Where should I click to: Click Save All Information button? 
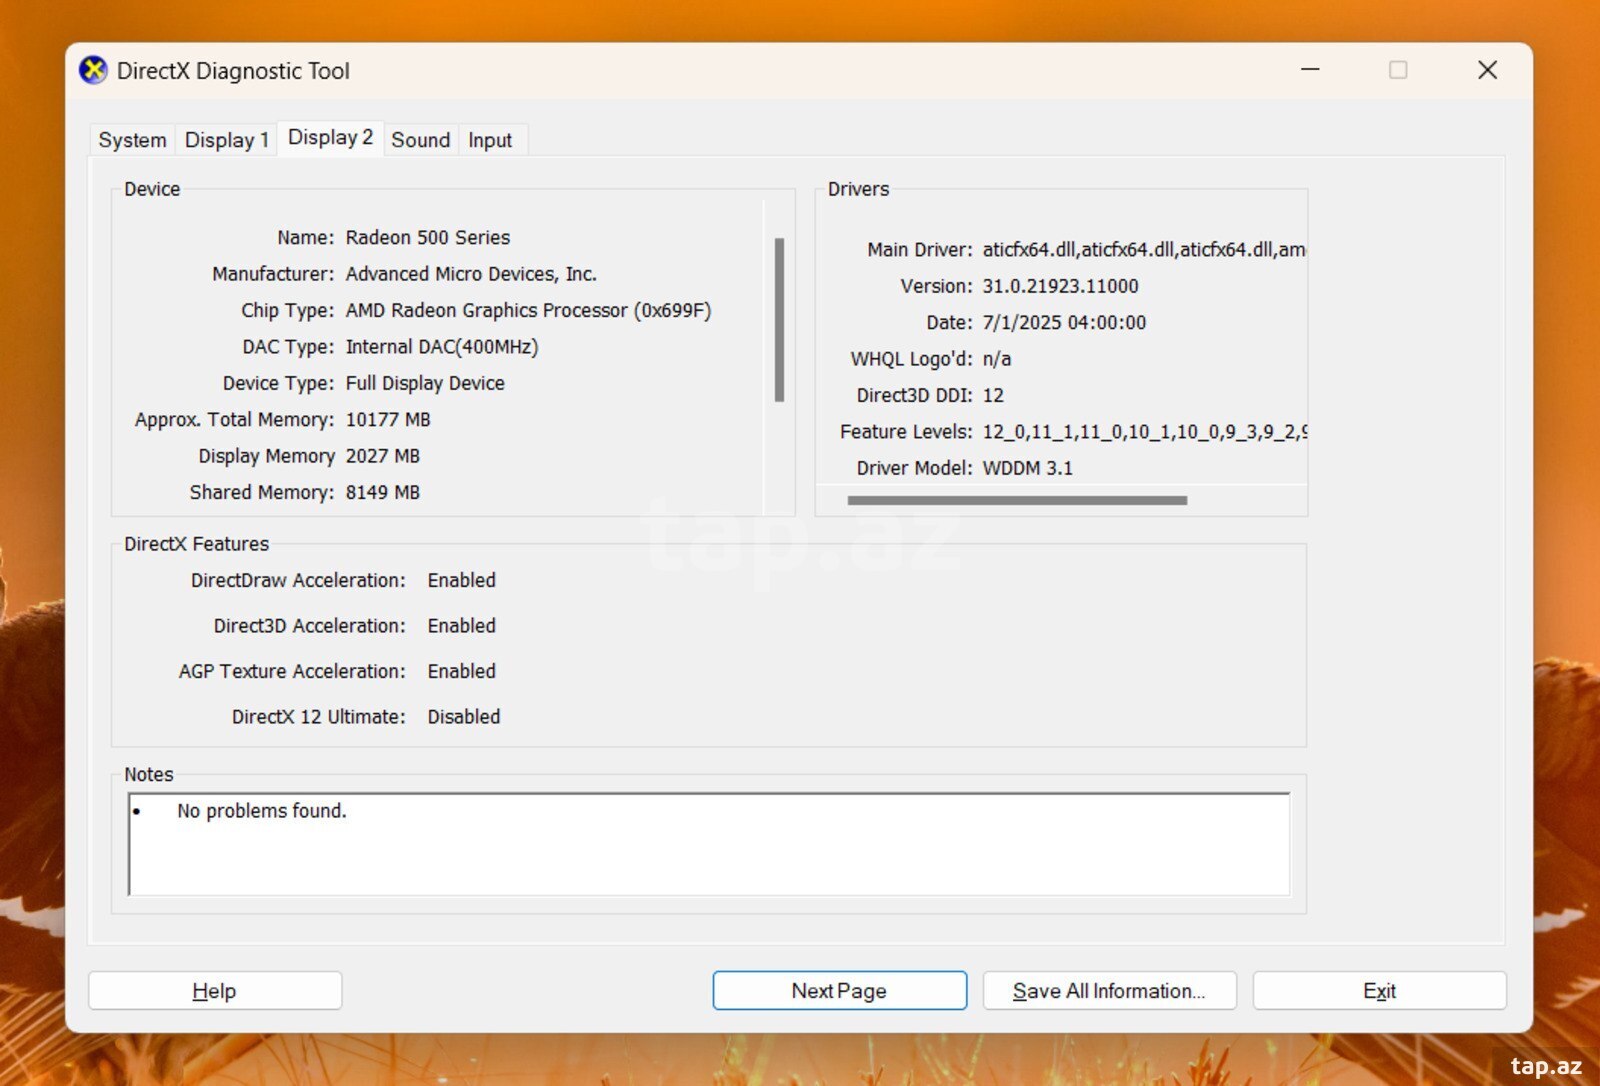1109,991
